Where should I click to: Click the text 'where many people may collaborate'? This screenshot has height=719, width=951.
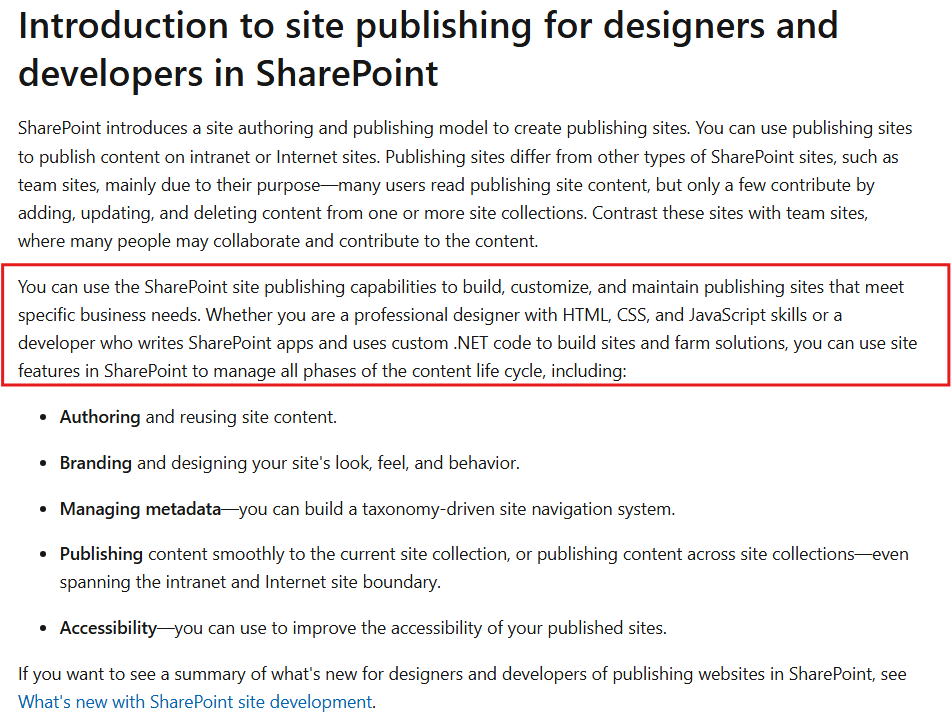coord(160,241)
